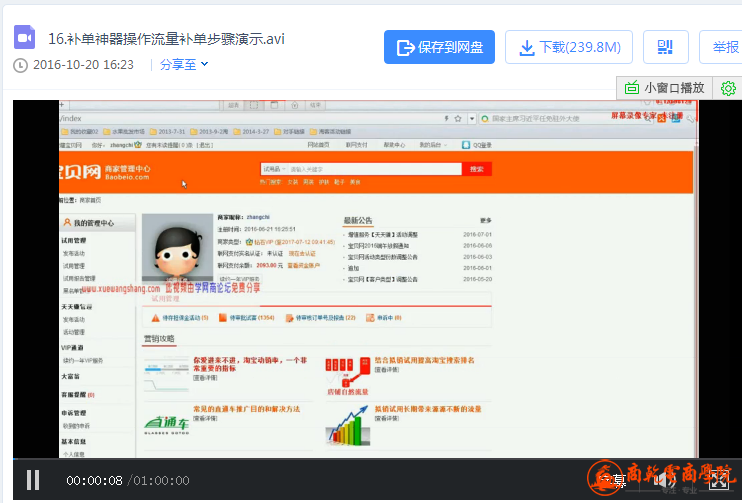
Task: Seek using the thin video progress bar
Action: pyautogui.click(x=377, y=459)
